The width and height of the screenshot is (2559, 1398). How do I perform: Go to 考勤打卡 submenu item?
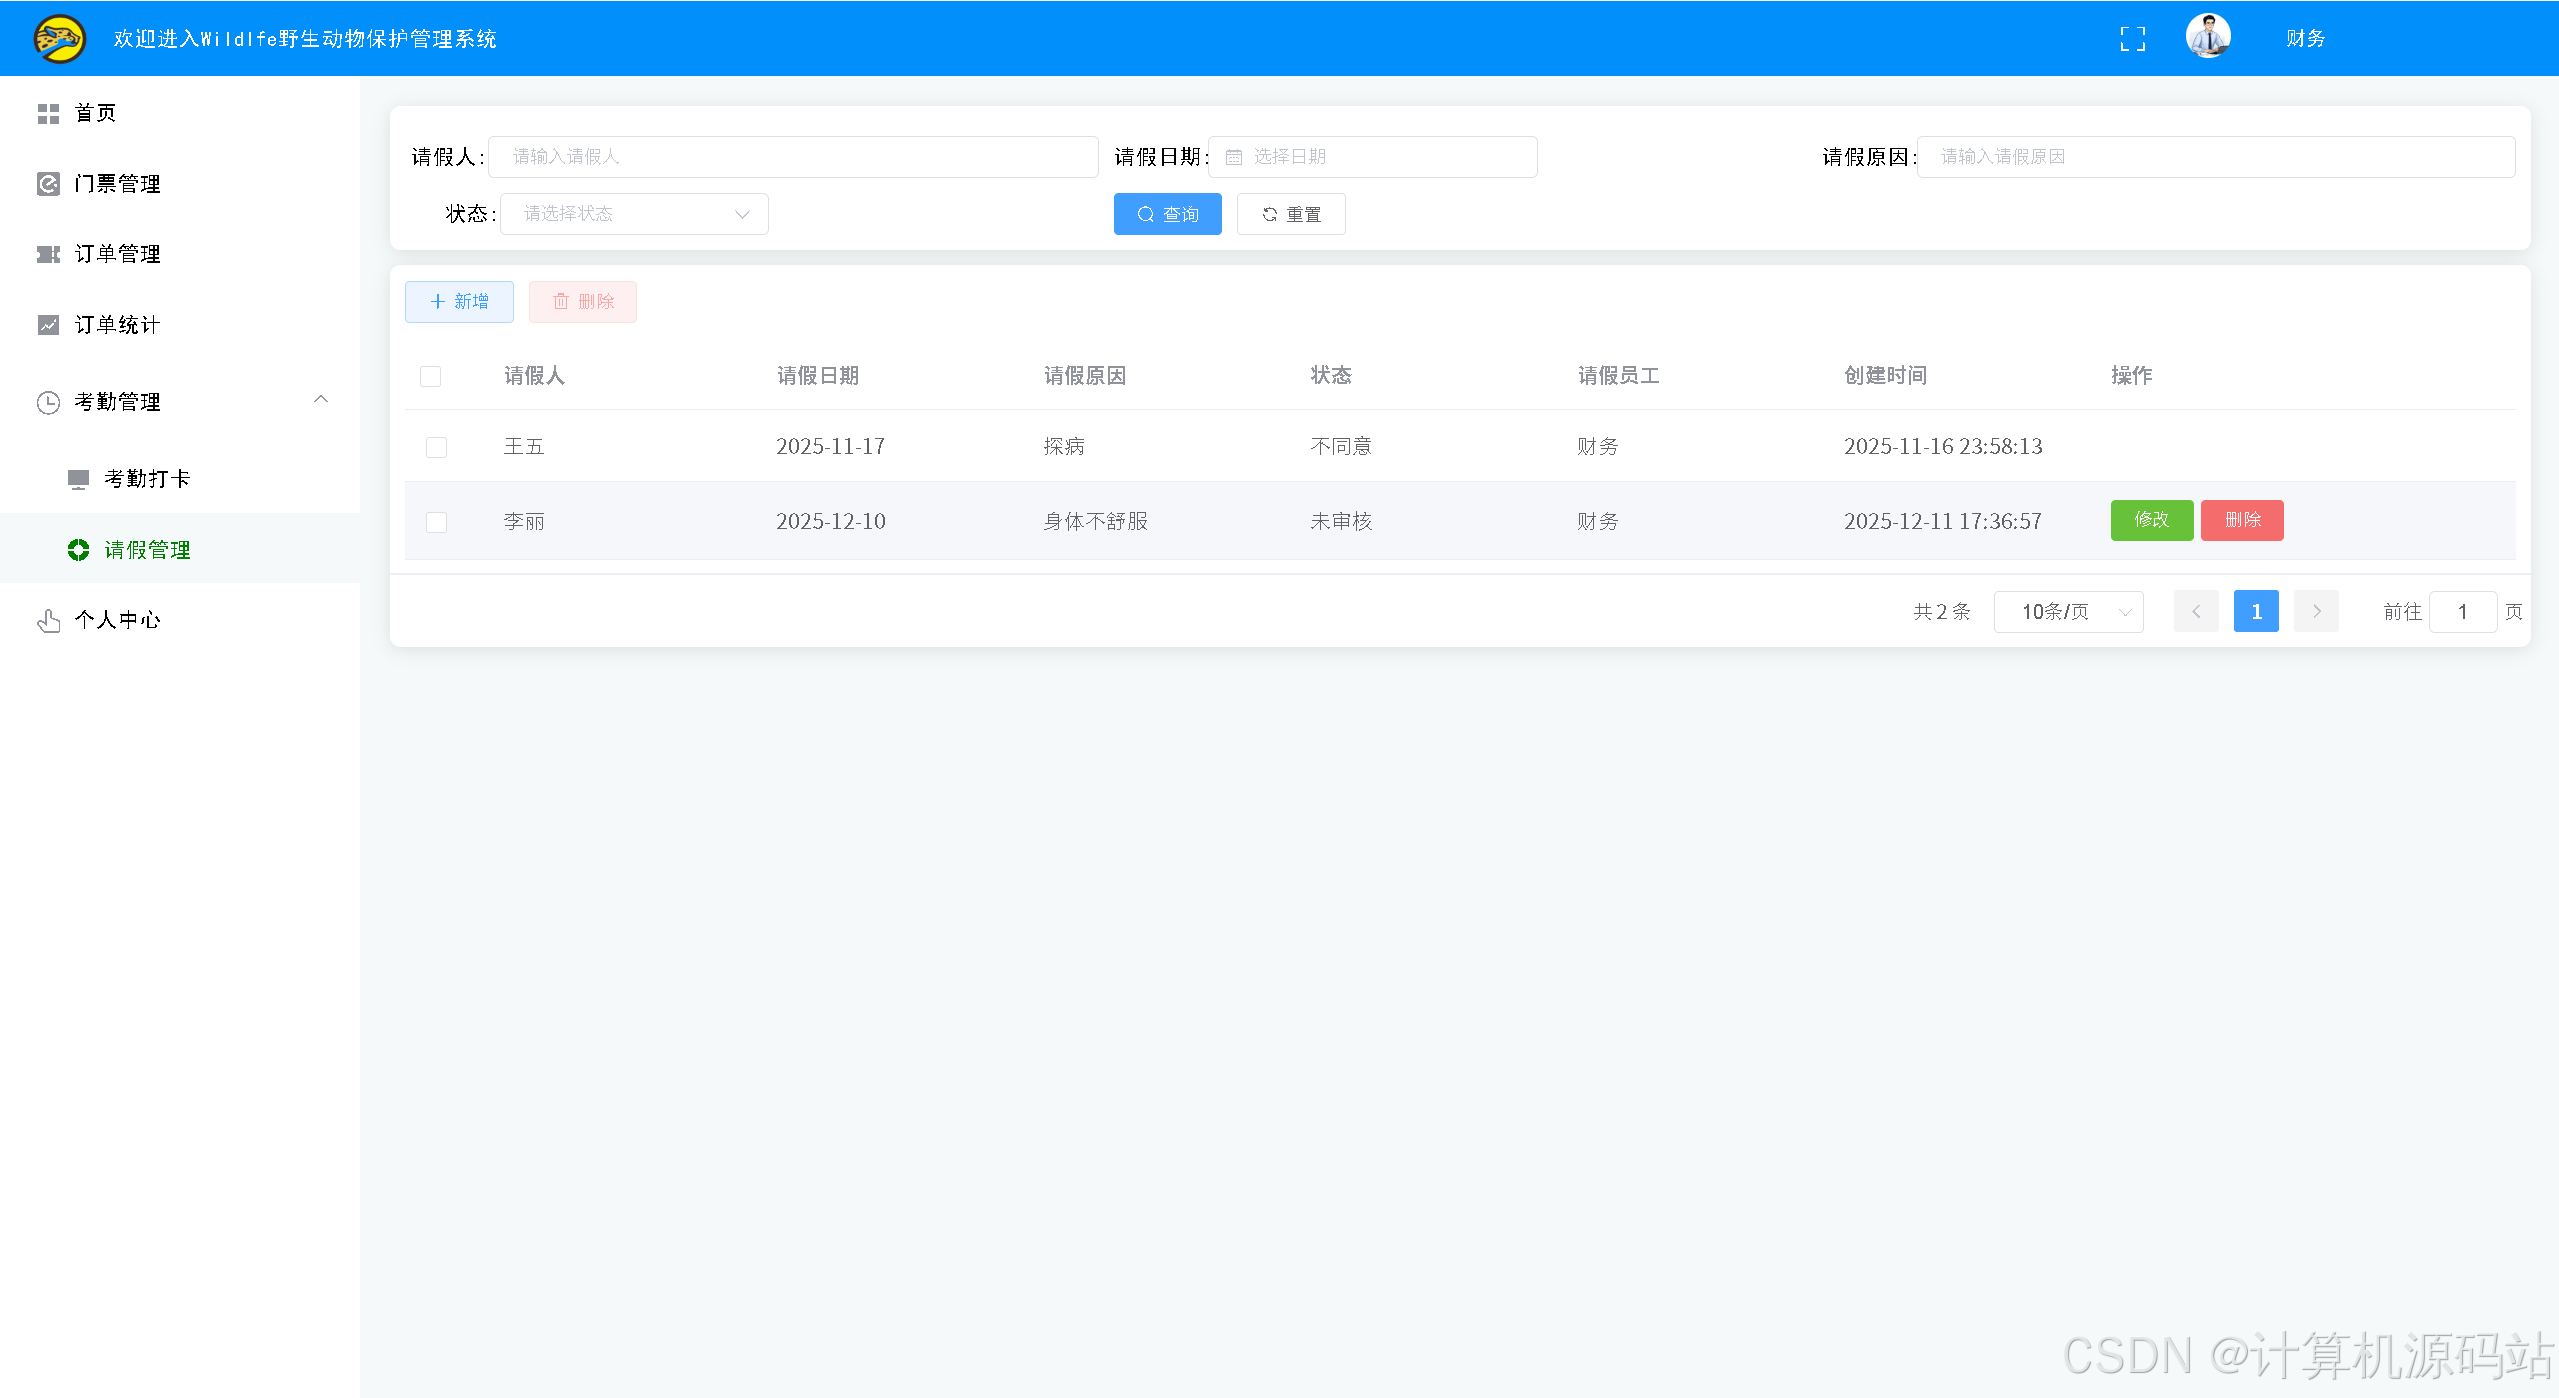(180, 479)
